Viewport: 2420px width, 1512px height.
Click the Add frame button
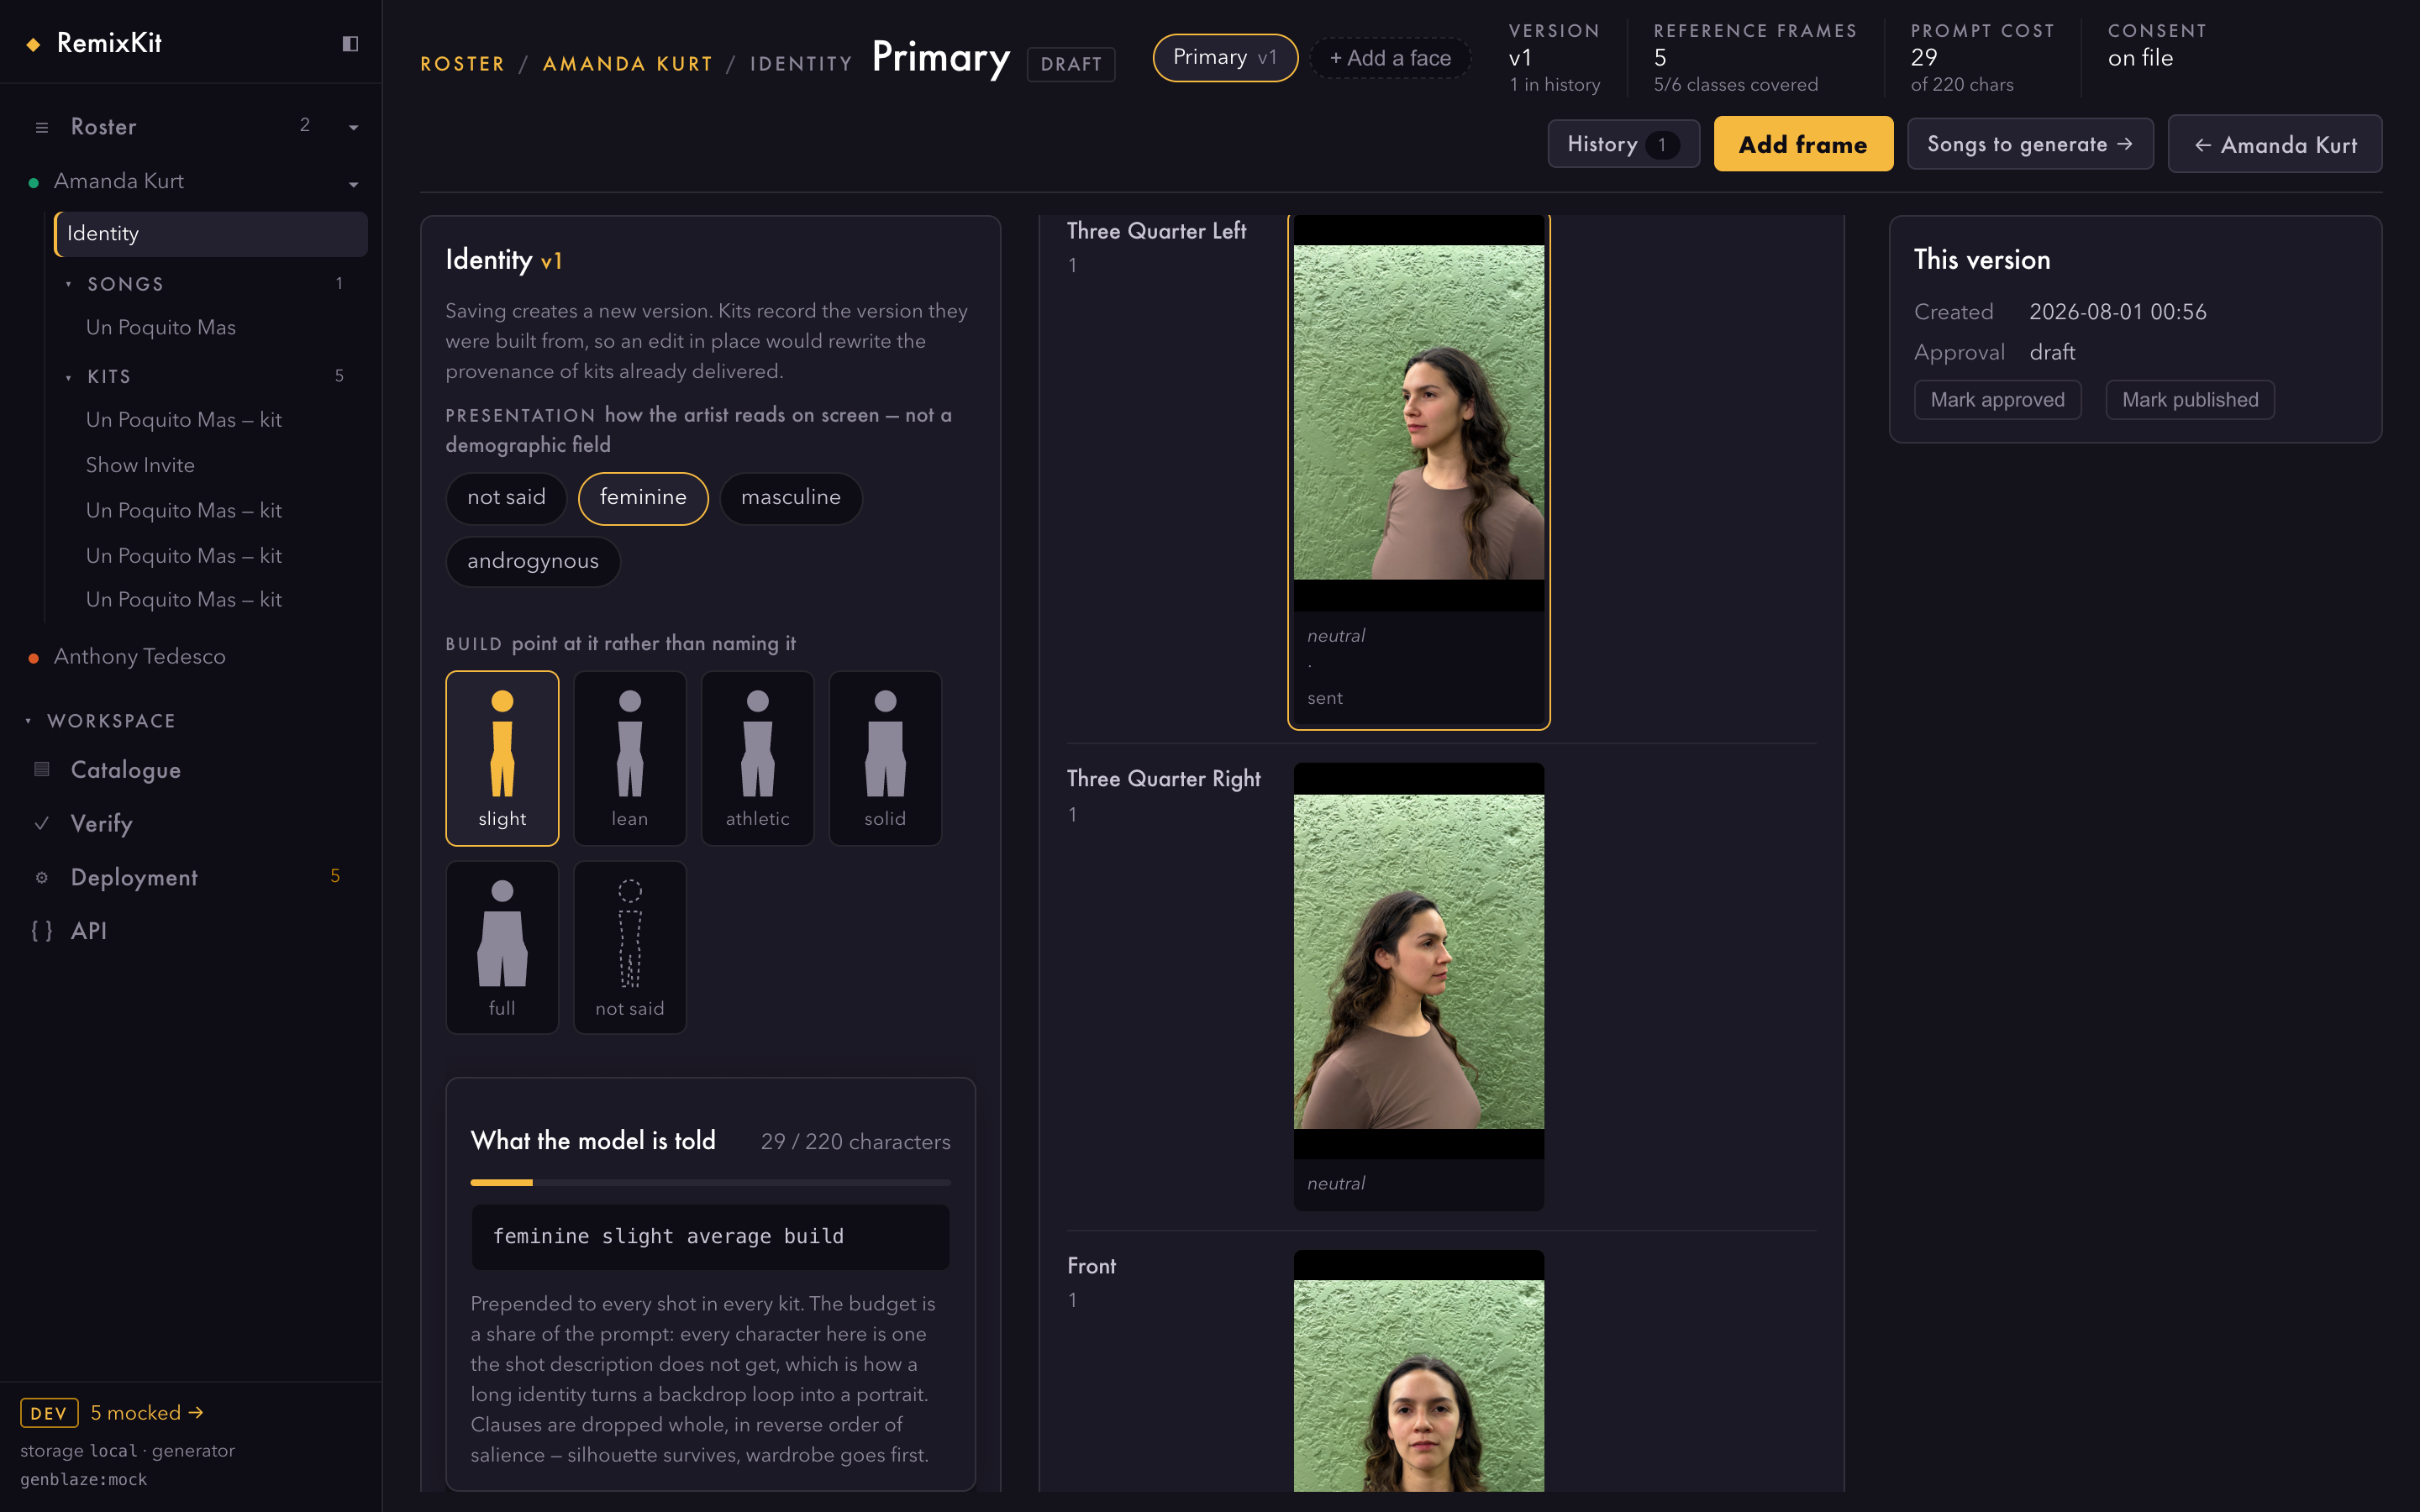click(x=1803, y=144)
